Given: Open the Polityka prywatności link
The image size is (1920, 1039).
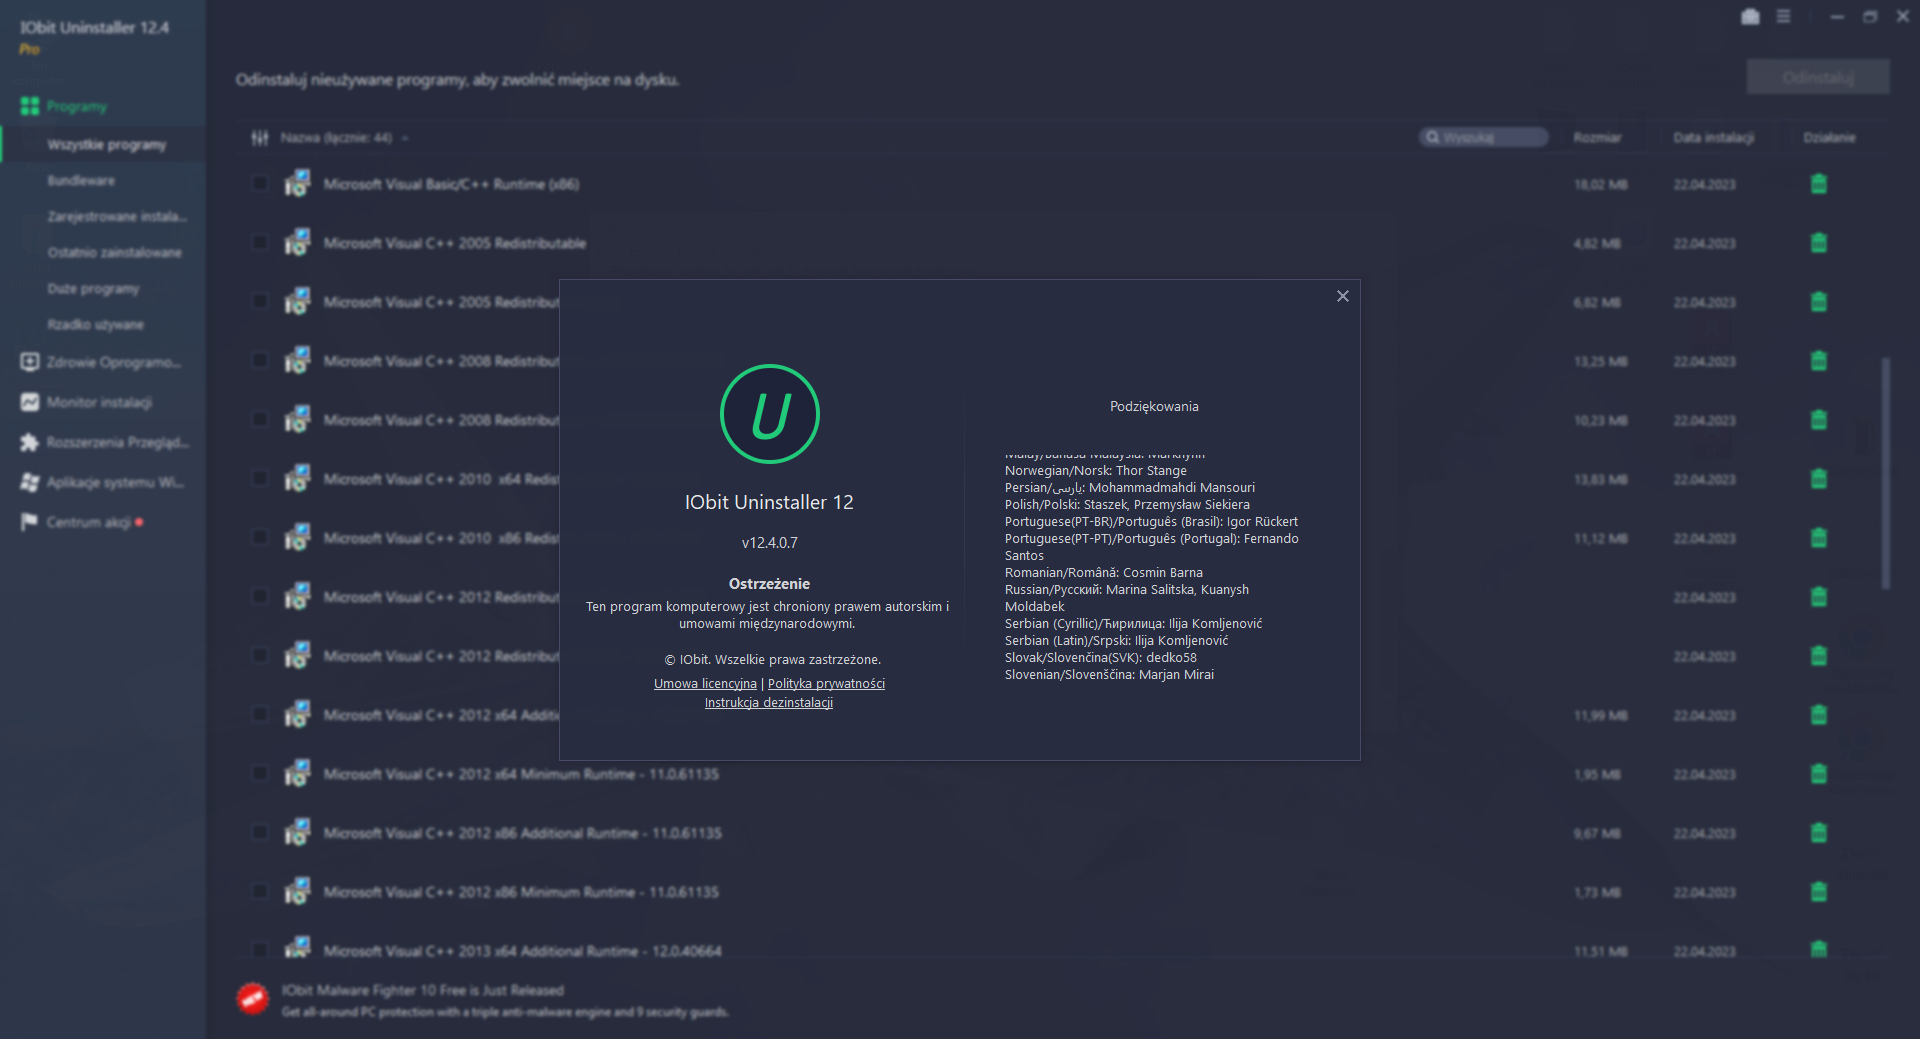Looking at the screenshot, I should pos(826,684).
